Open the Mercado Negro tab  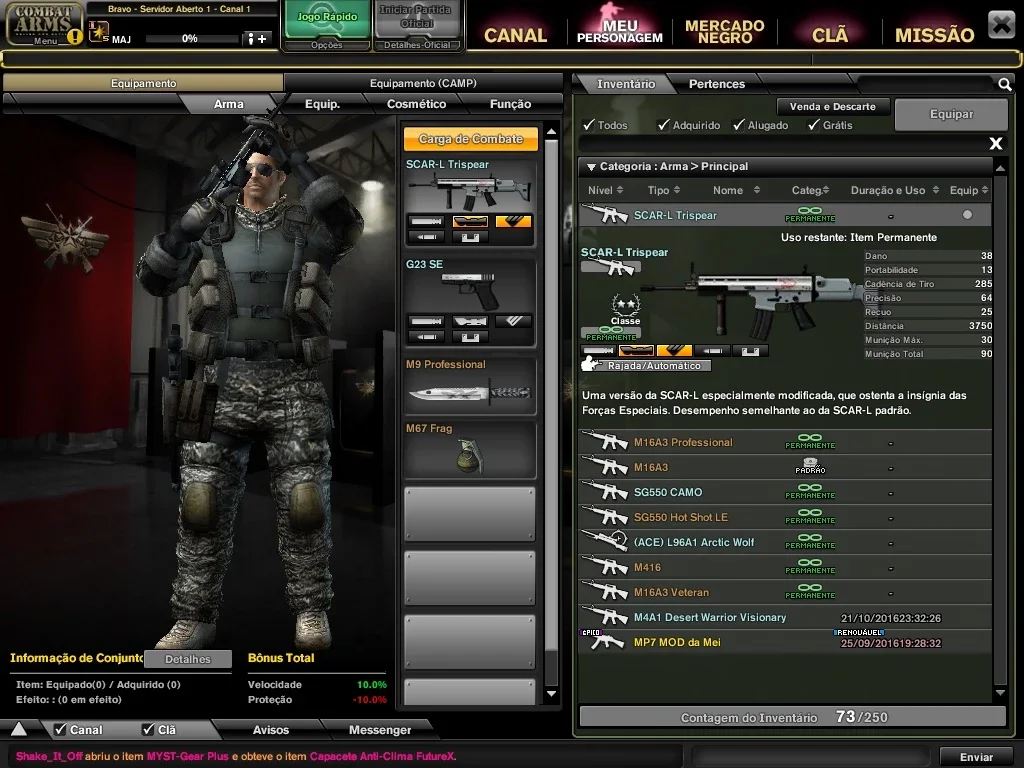tap(724, 31)
